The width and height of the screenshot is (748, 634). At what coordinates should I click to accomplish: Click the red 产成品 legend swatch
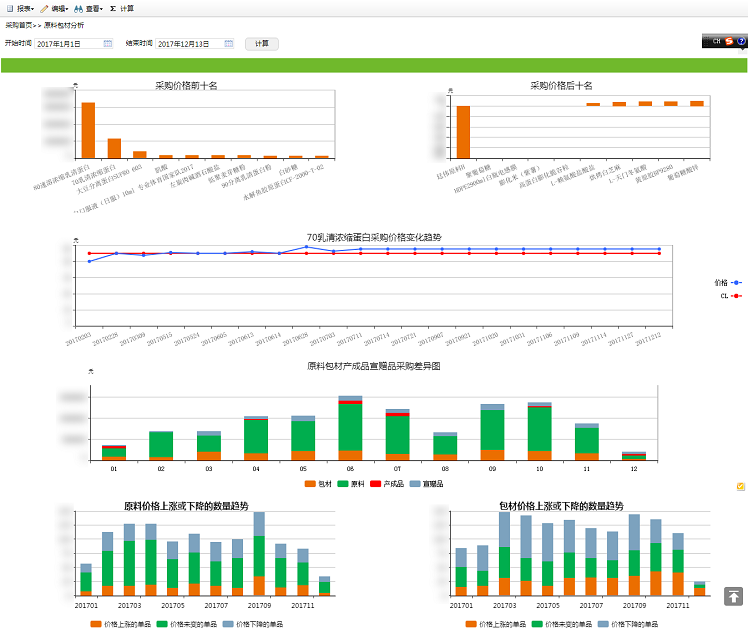click(x=378, y=484)
